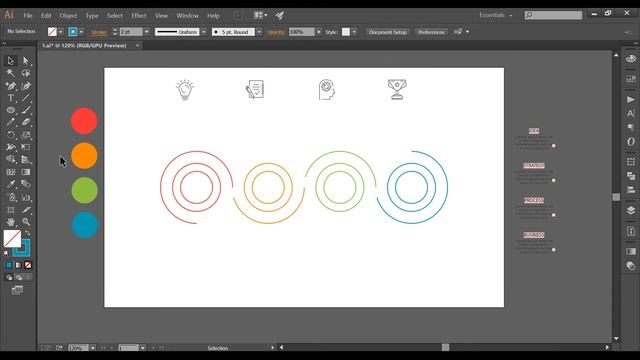Screen dimensions: 640x360
Task: Choose the Magic Wand tool
Action: click(x=11, y=73)
